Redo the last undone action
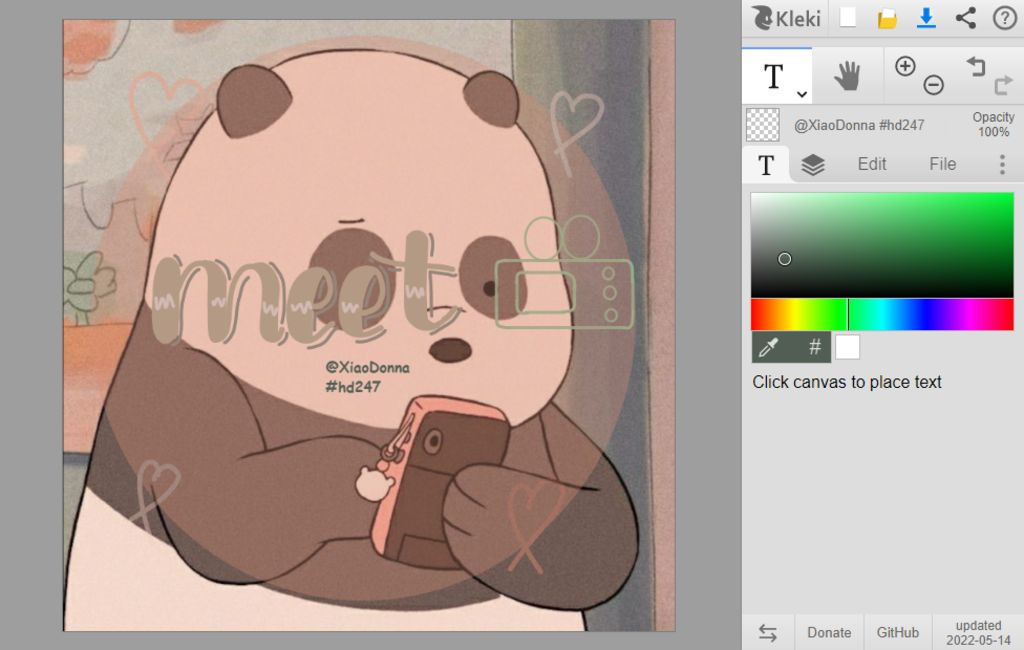This screenshot has height=650, width=1024. (1003, 85)
